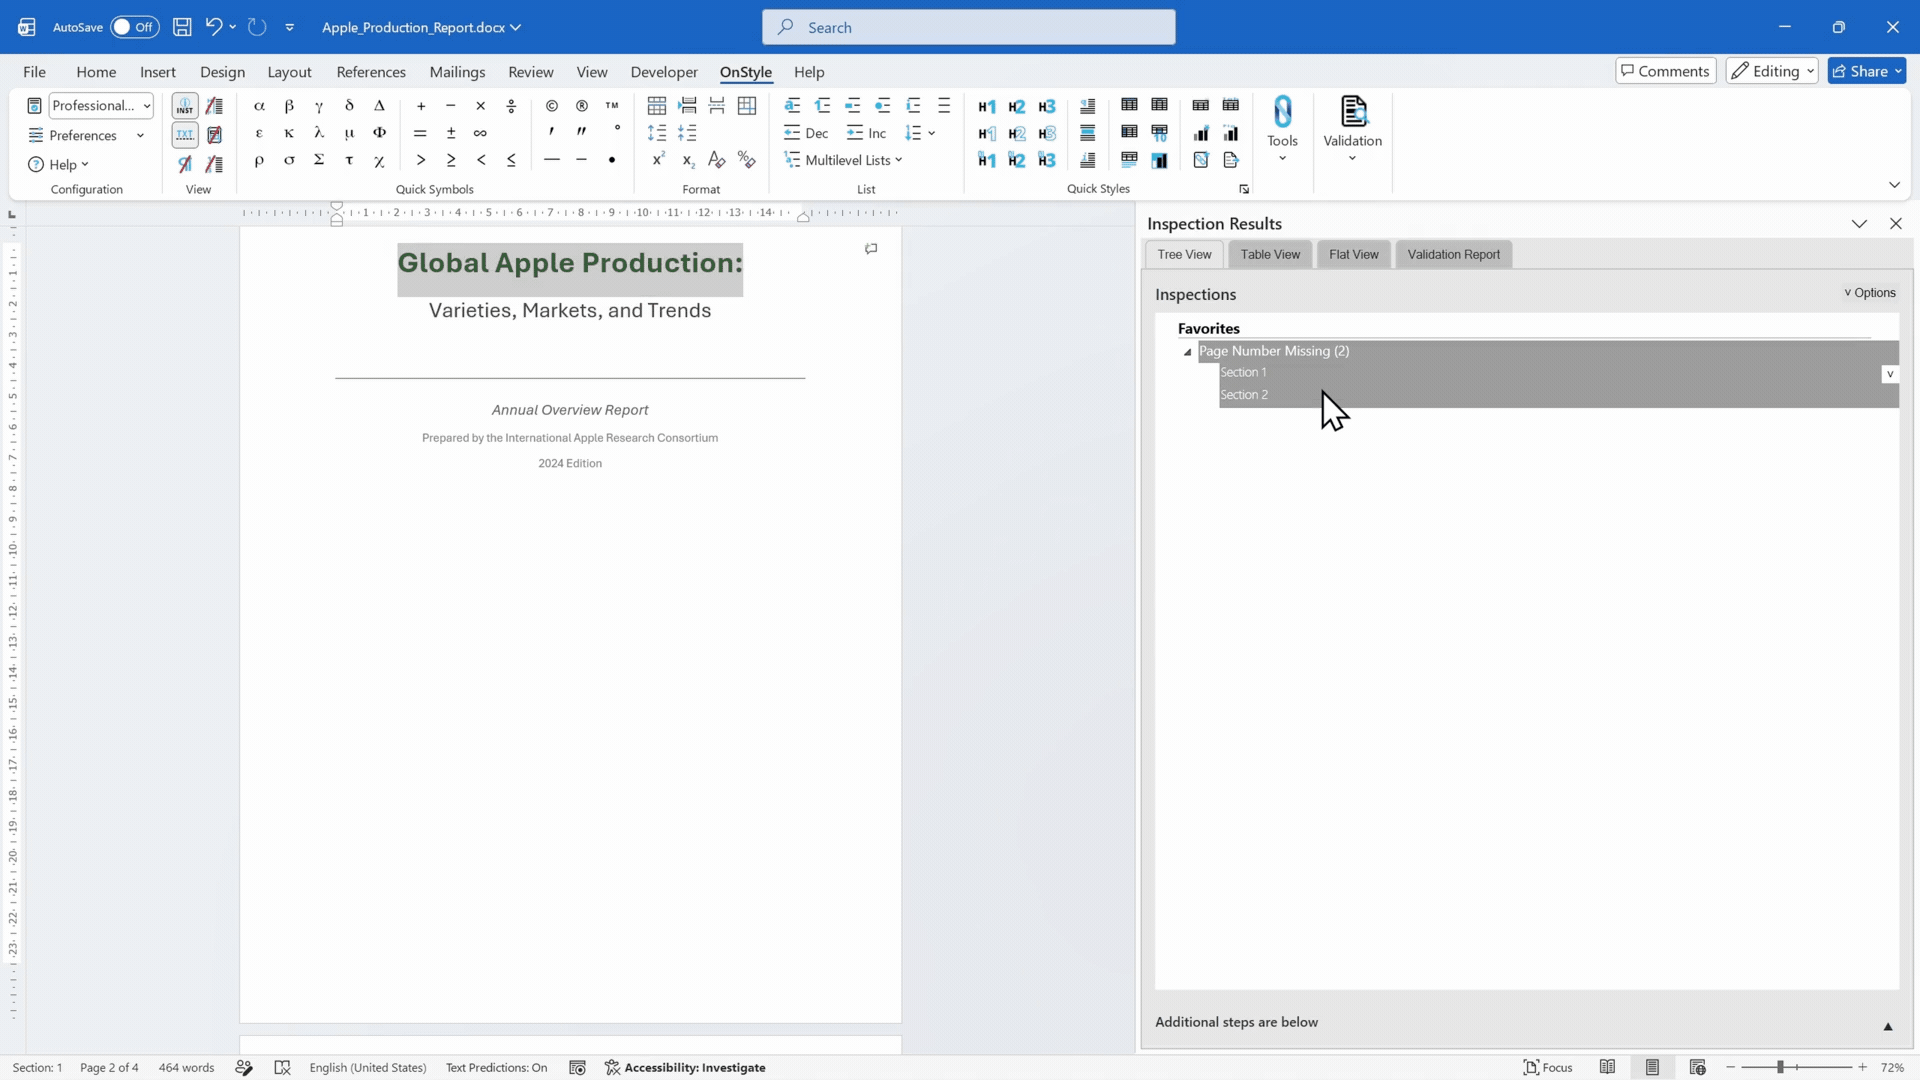
Task: Insert the division sign symbol
Action: pyautogui.click(x=511, y=106)
